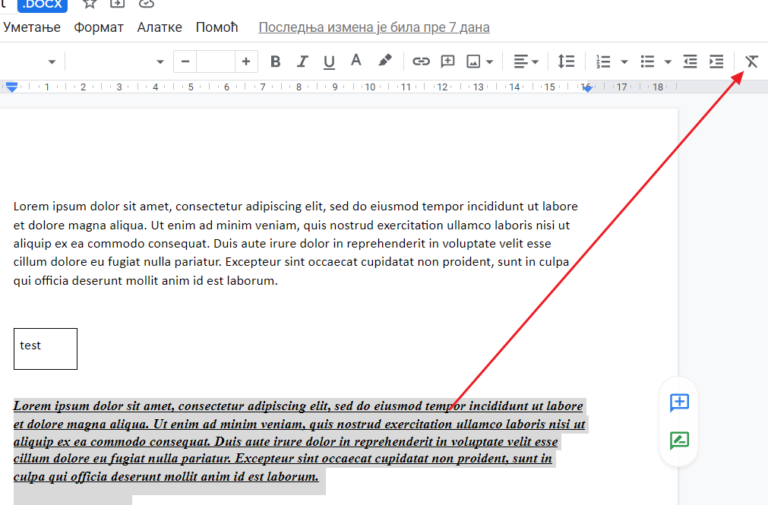Expand the insert image dropdown arrow
Image resolution: width=768 pixels, height=505 pixels.
pyautogui.click(x=490, y=62)
